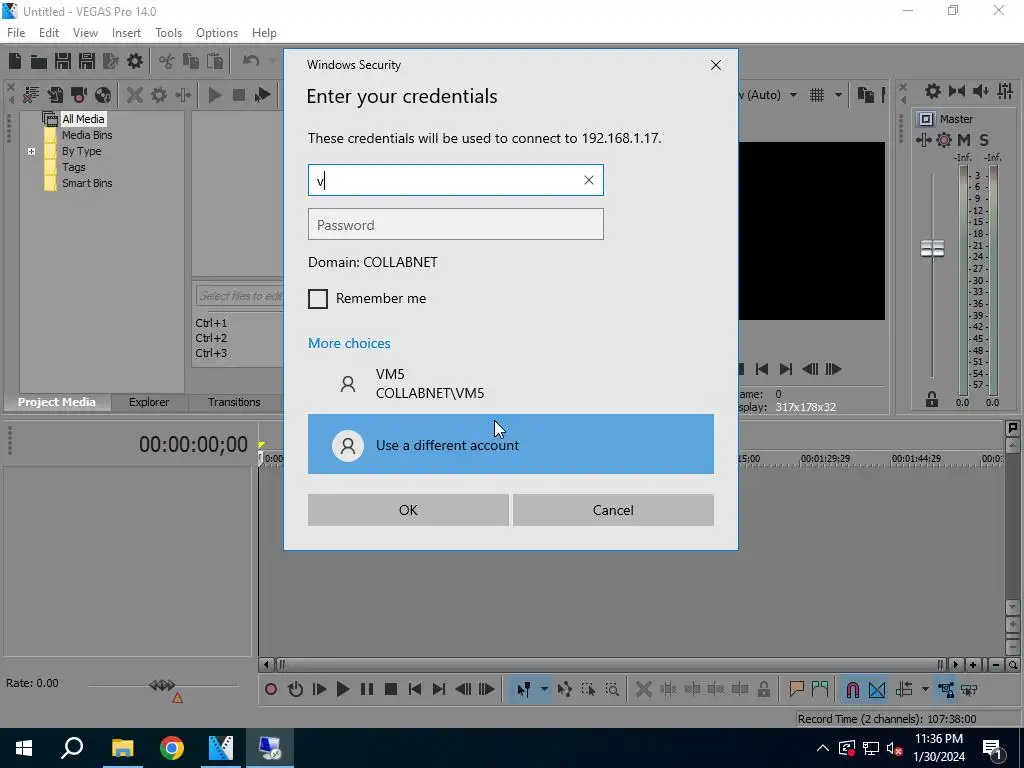Click the Auto Preview icon in Project Media
1024x768 pixels.
click(x=263, y=95)
